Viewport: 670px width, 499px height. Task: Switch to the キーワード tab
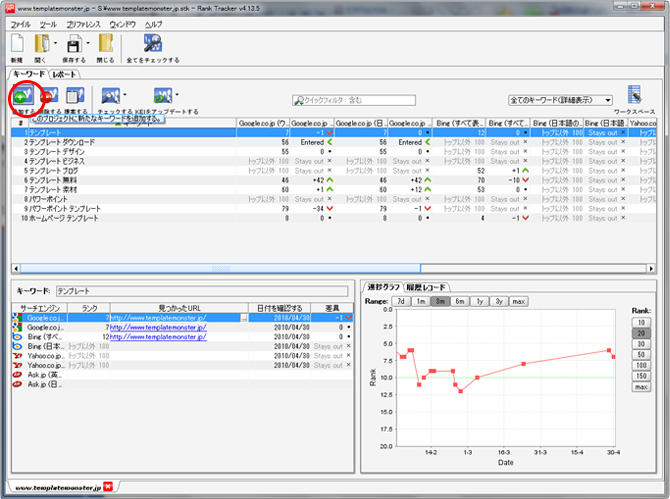click(x=29, y=73)
